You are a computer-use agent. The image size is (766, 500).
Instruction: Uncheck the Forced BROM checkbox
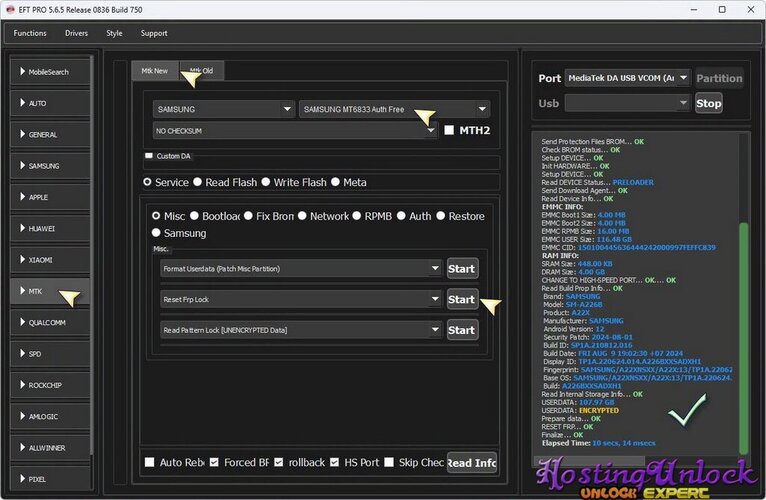pos(214,462)
